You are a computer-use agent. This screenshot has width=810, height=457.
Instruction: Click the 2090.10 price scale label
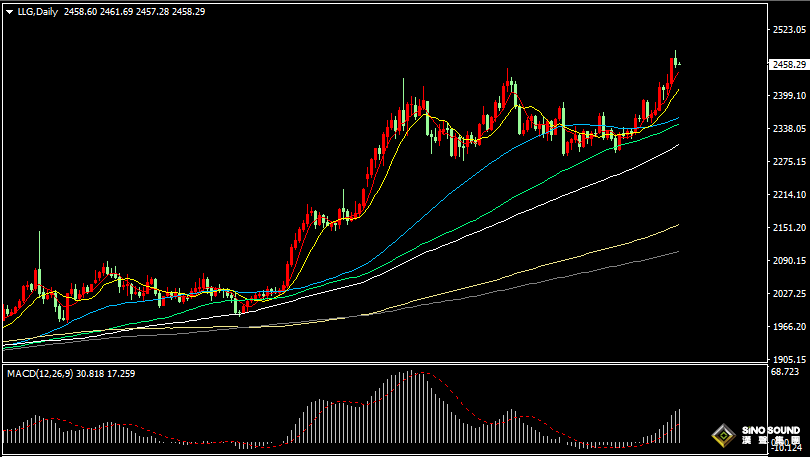click(789, 261)
